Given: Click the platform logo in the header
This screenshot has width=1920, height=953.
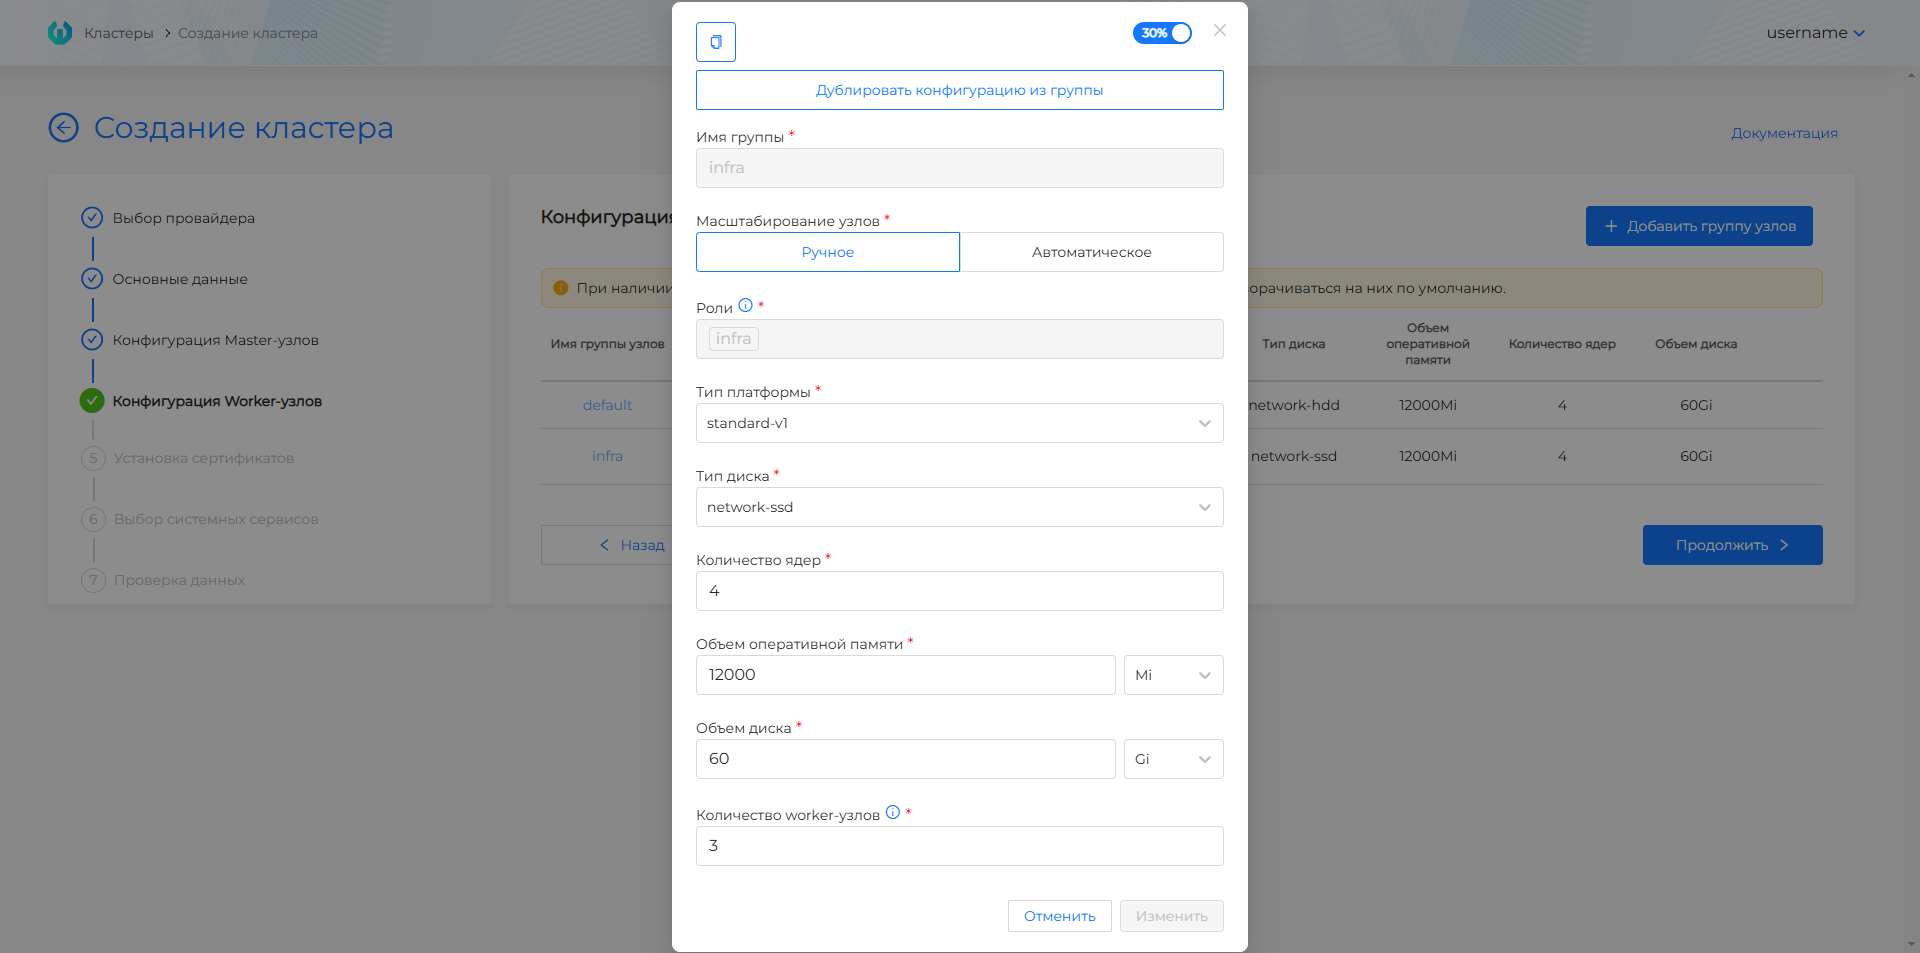Looking at the screenshot, I should 60,33.
